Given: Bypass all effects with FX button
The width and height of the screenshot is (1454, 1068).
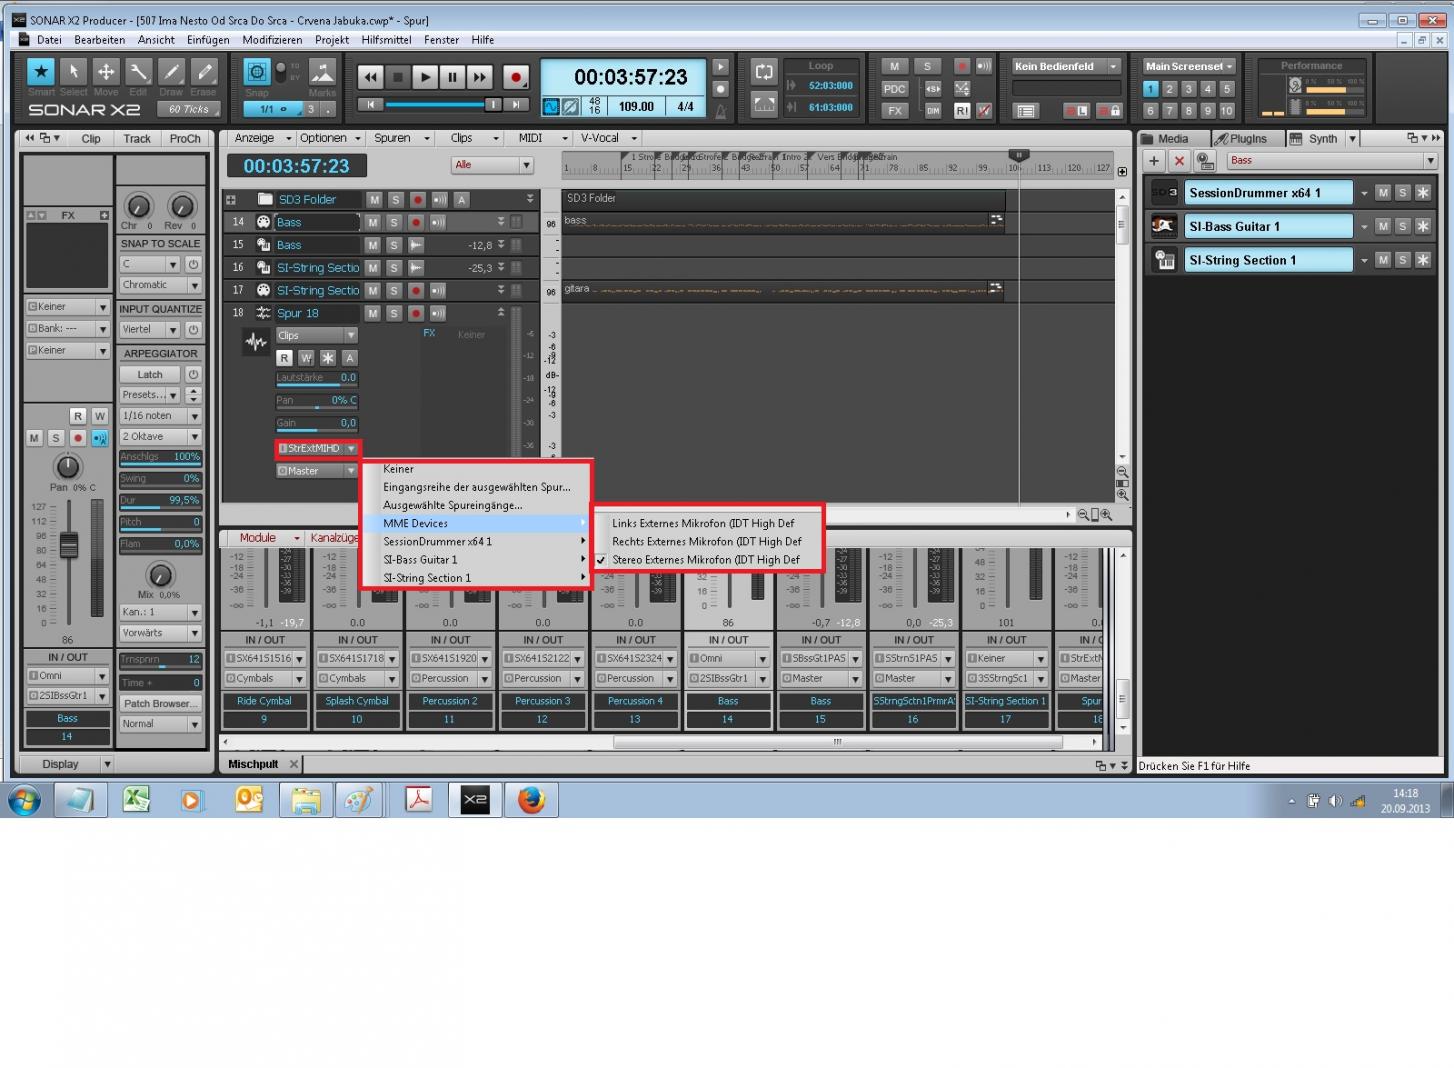Looking at the screenshot, I should [894, 111].
